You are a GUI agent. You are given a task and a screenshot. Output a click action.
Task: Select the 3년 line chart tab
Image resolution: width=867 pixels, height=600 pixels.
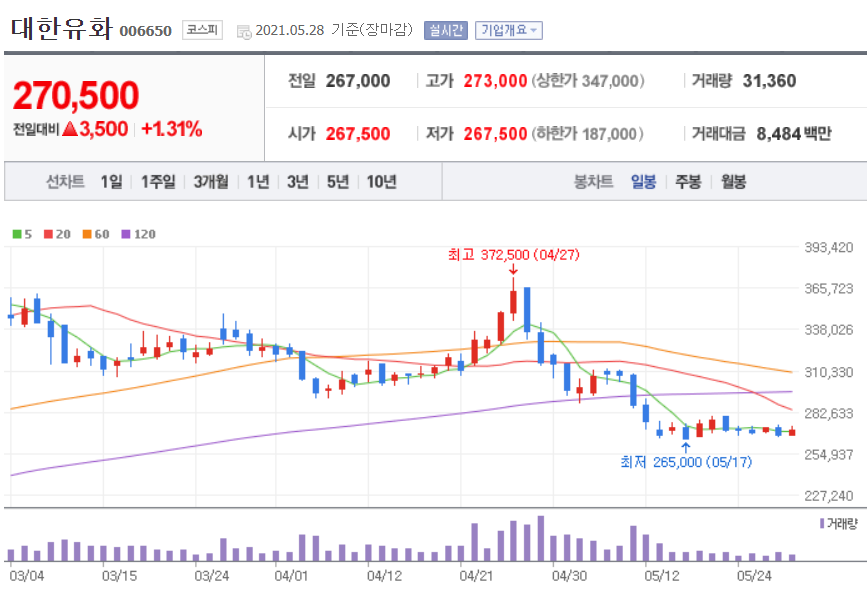(297, 181)
